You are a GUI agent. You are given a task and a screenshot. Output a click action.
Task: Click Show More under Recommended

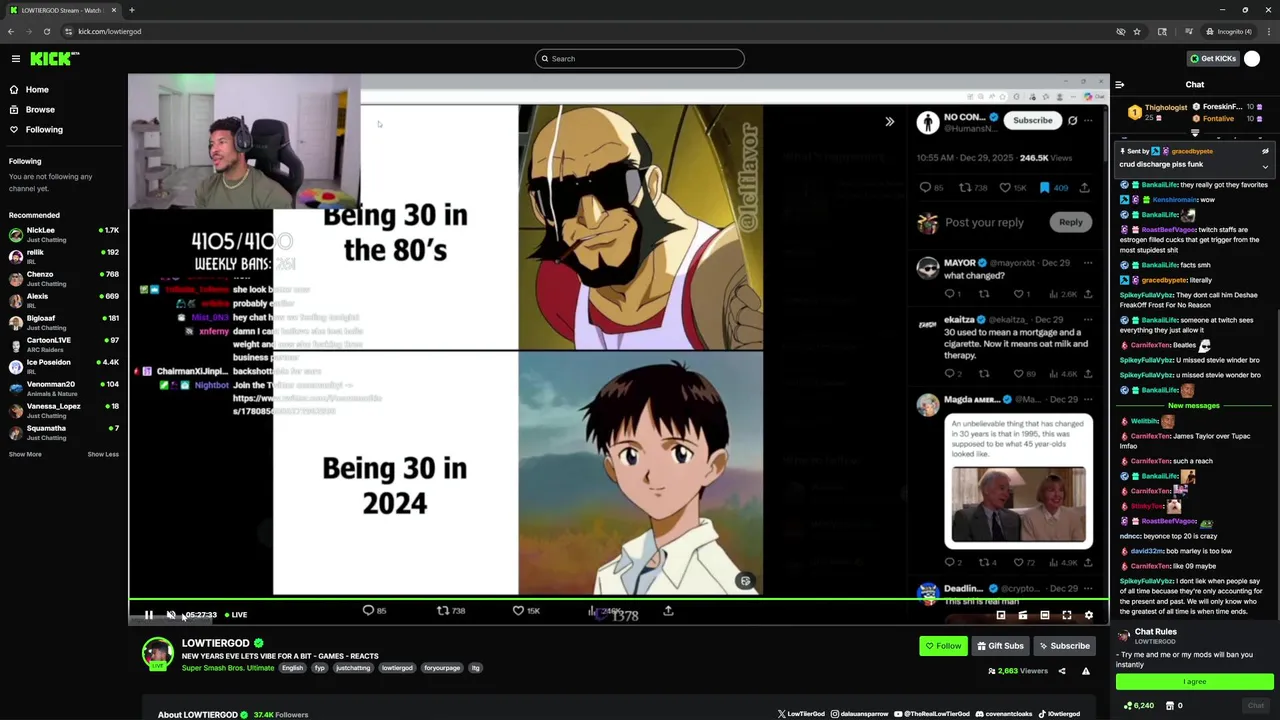[x=25, y=455]
